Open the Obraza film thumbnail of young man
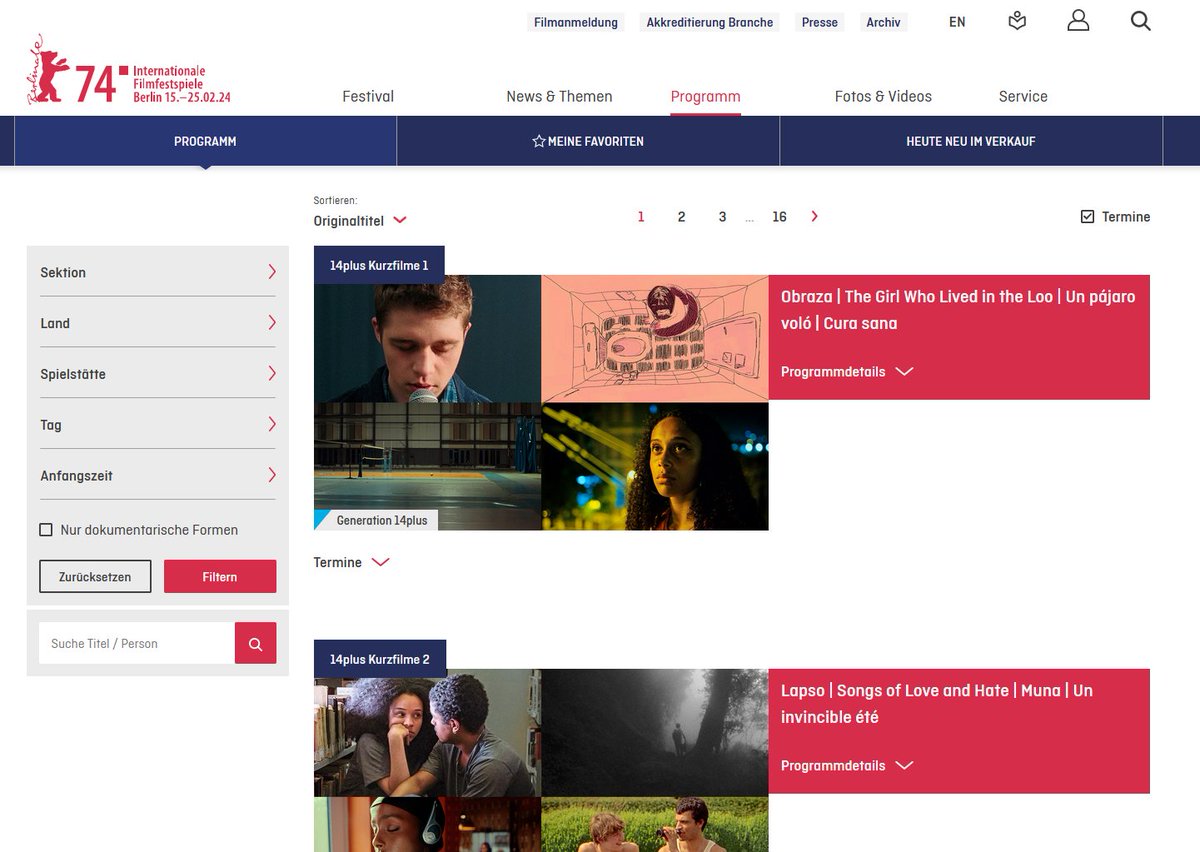The width and height of the screenshot is (1200, 852). pyautogui.click(x=427, y=339)
